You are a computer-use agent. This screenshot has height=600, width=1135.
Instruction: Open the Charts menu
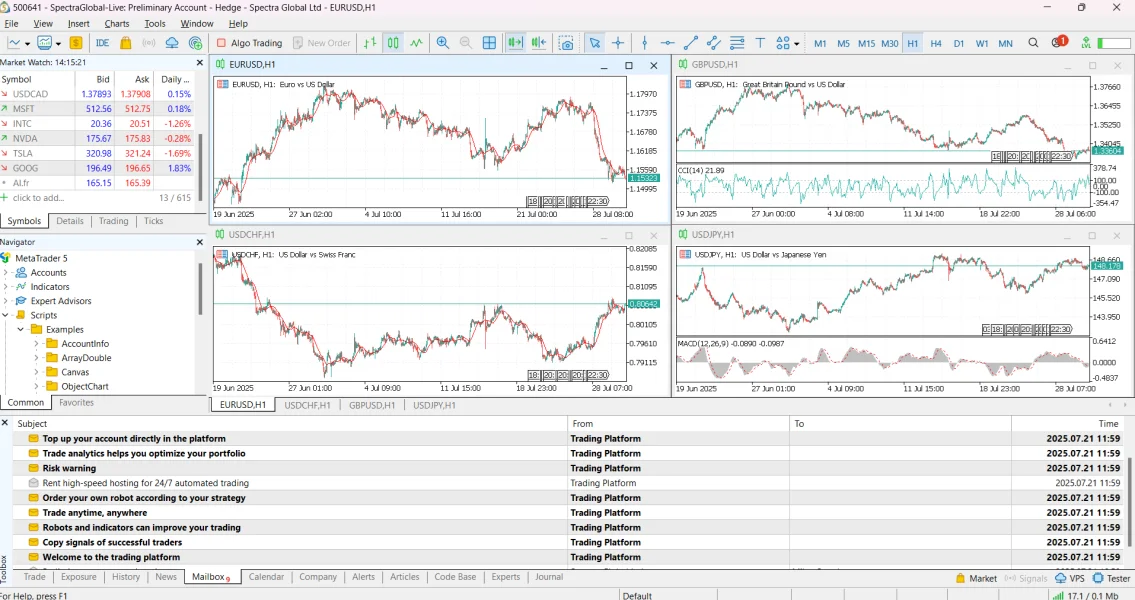[117, 23]
